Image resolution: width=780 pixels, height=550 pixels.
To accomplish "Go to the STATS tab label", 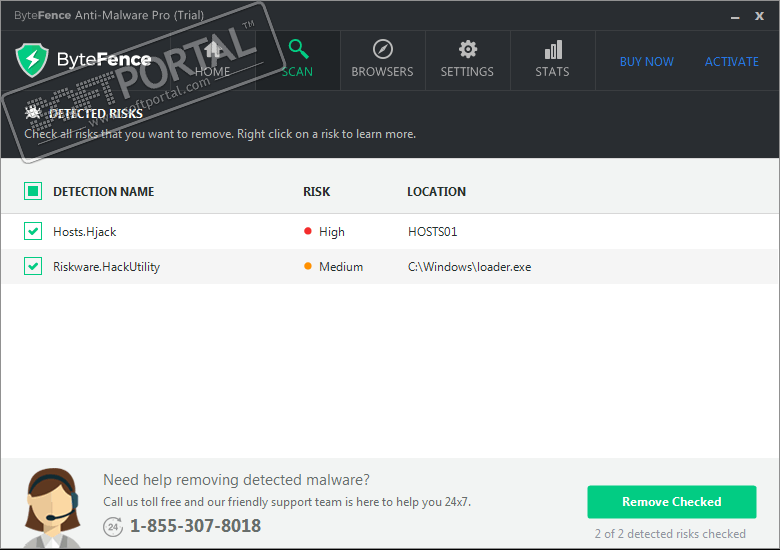I will 552,72.
